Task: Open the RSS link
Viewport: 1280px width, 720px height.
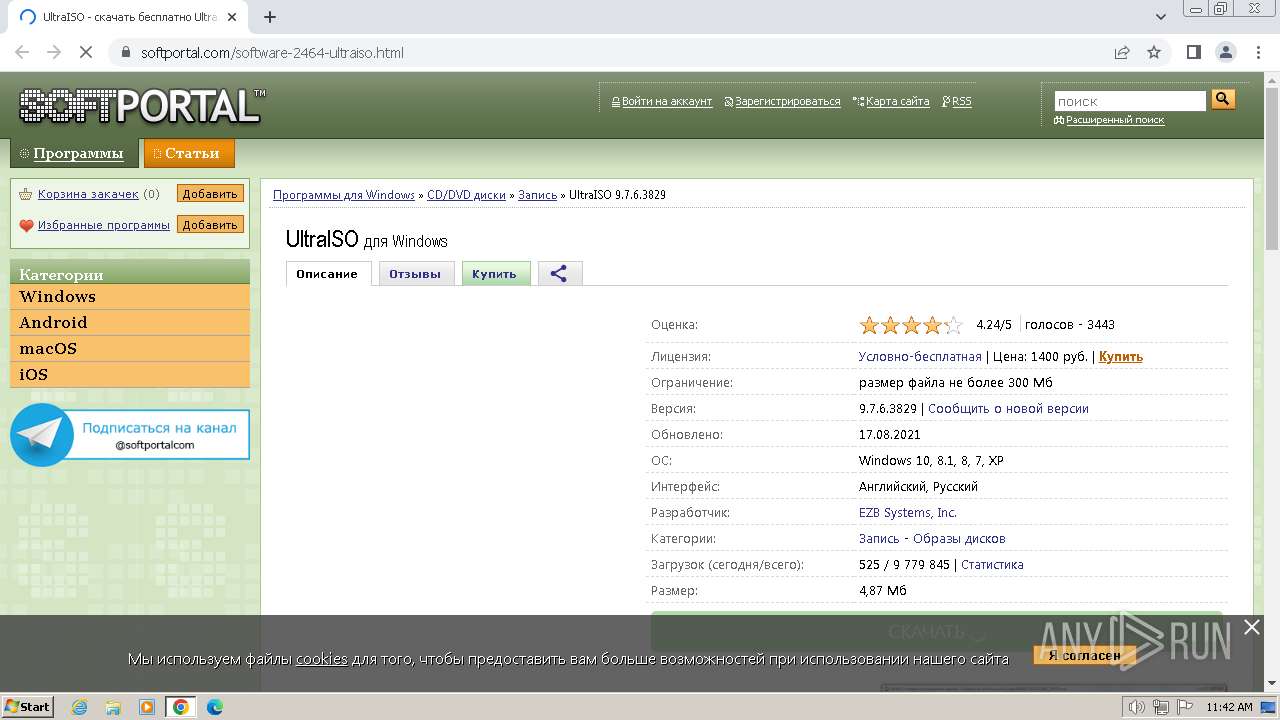Action: coord(961,101)
